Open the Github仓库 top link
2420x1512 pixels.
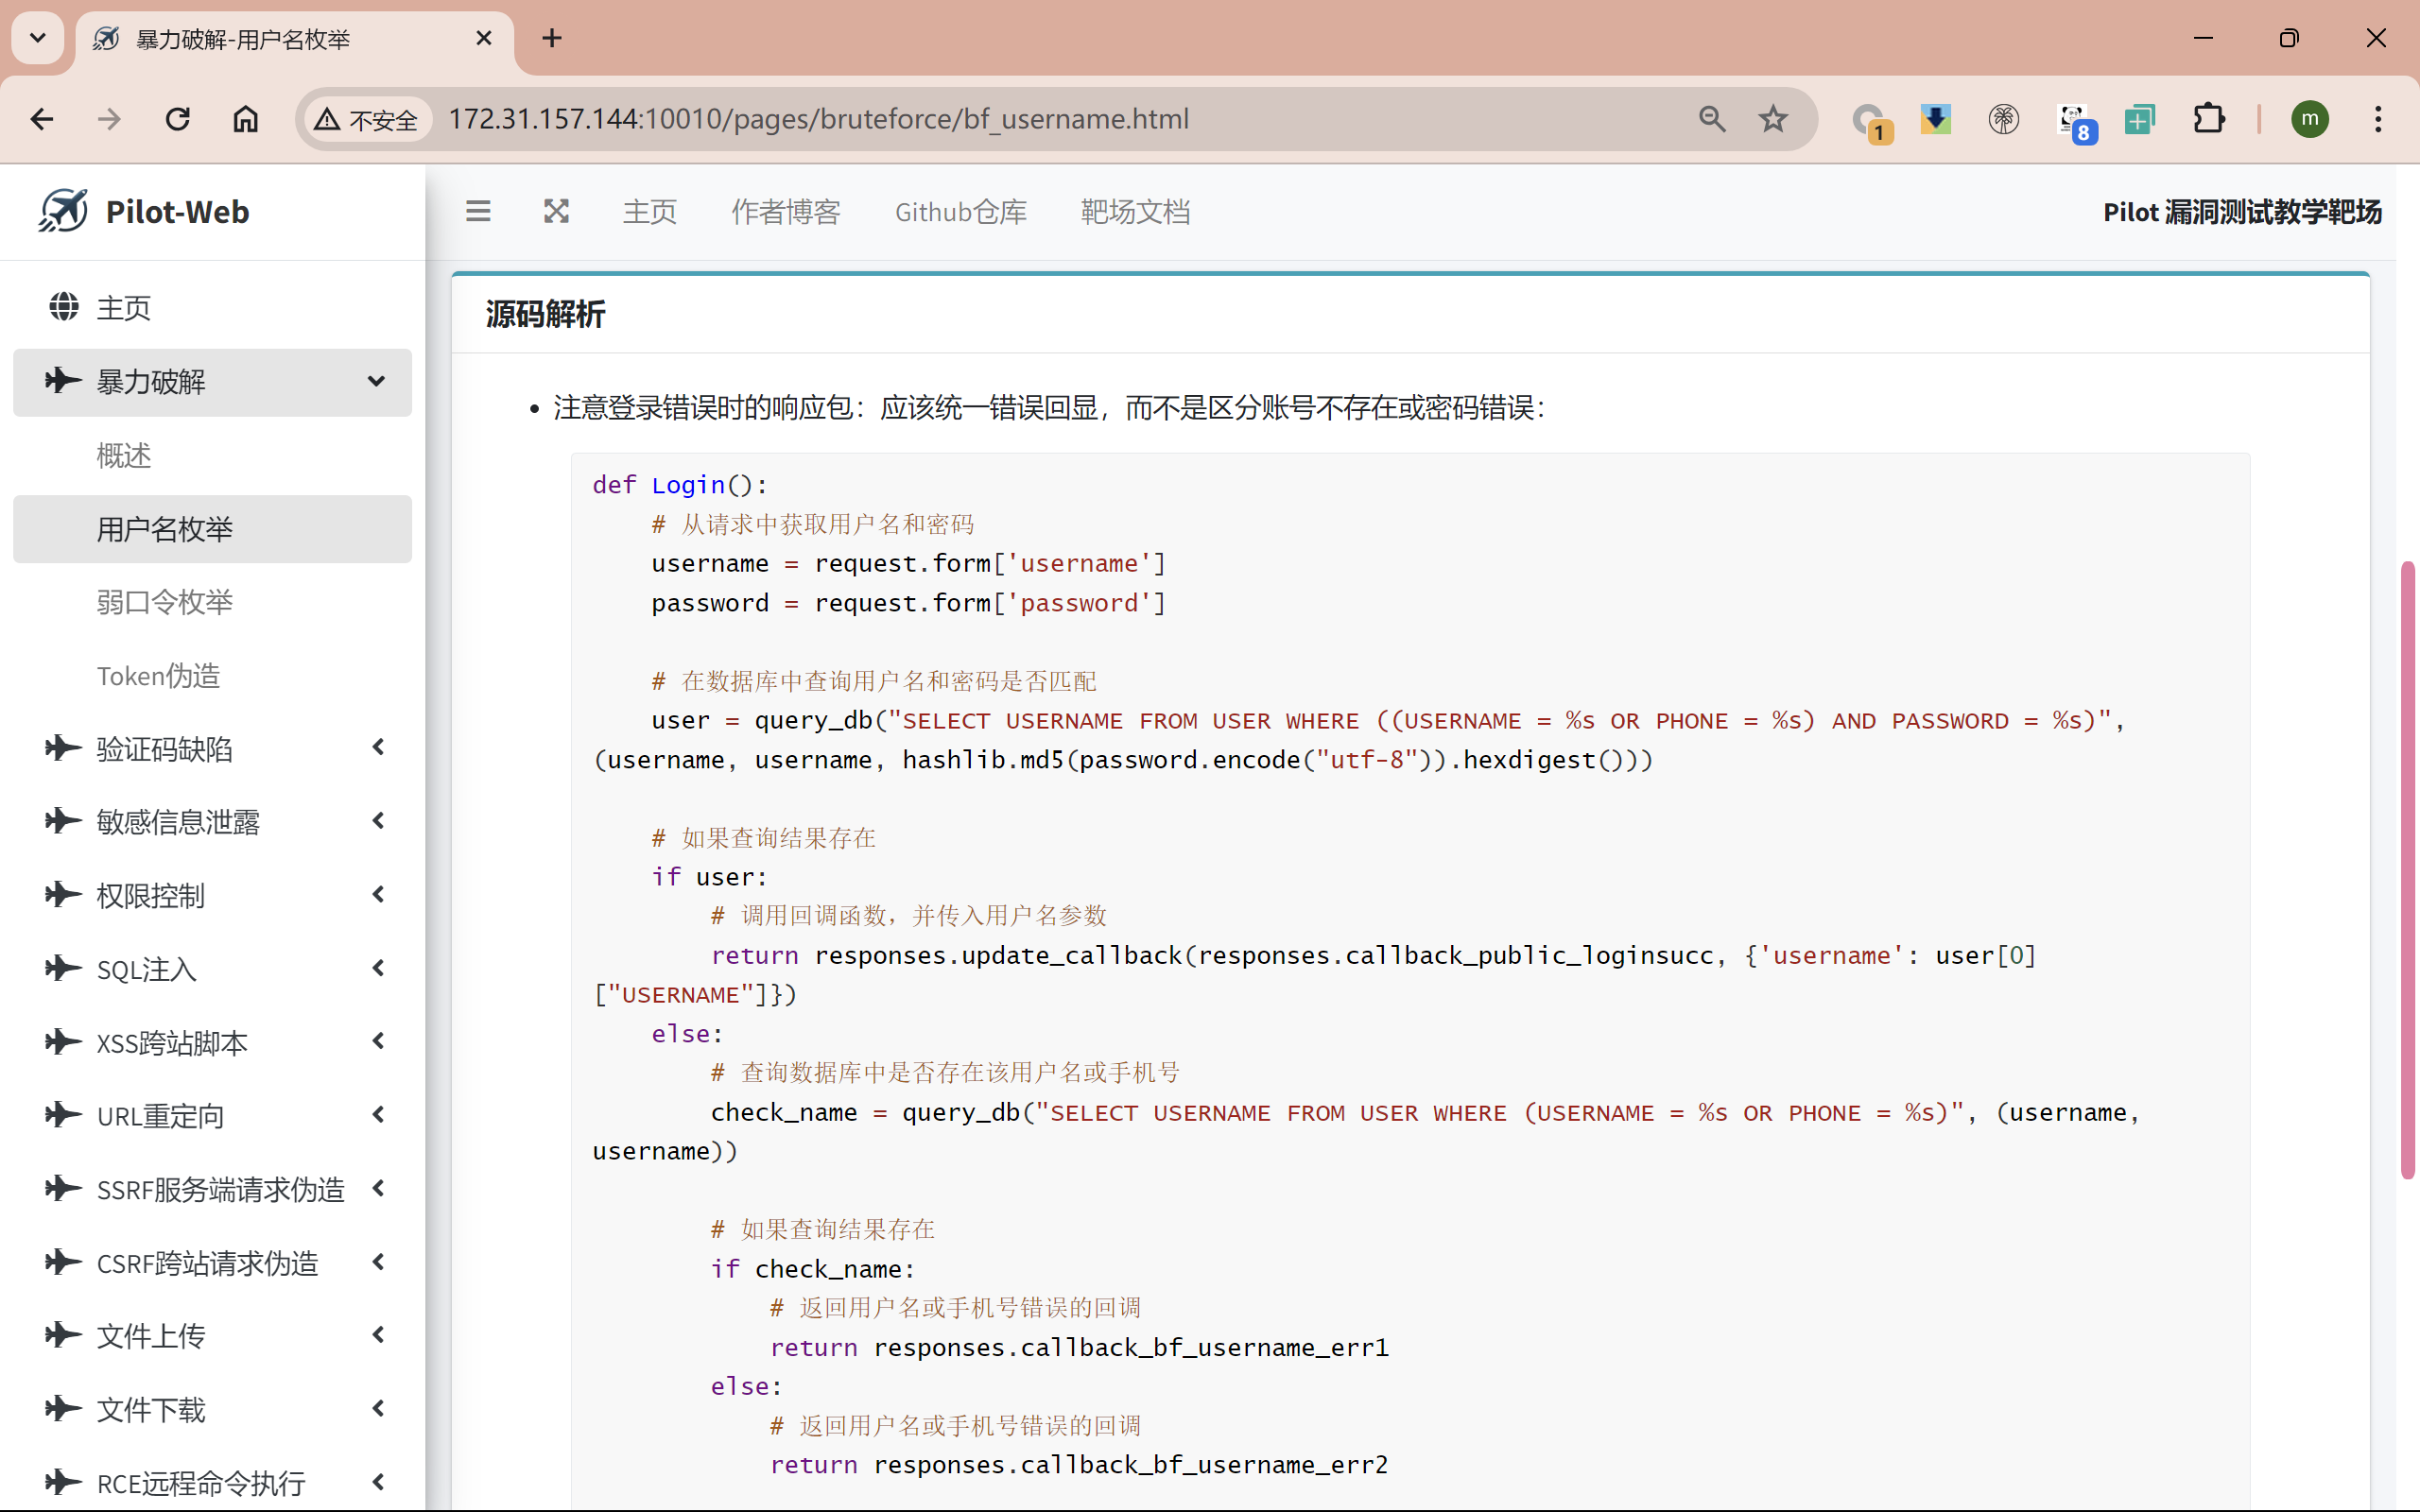click(960, 212)
